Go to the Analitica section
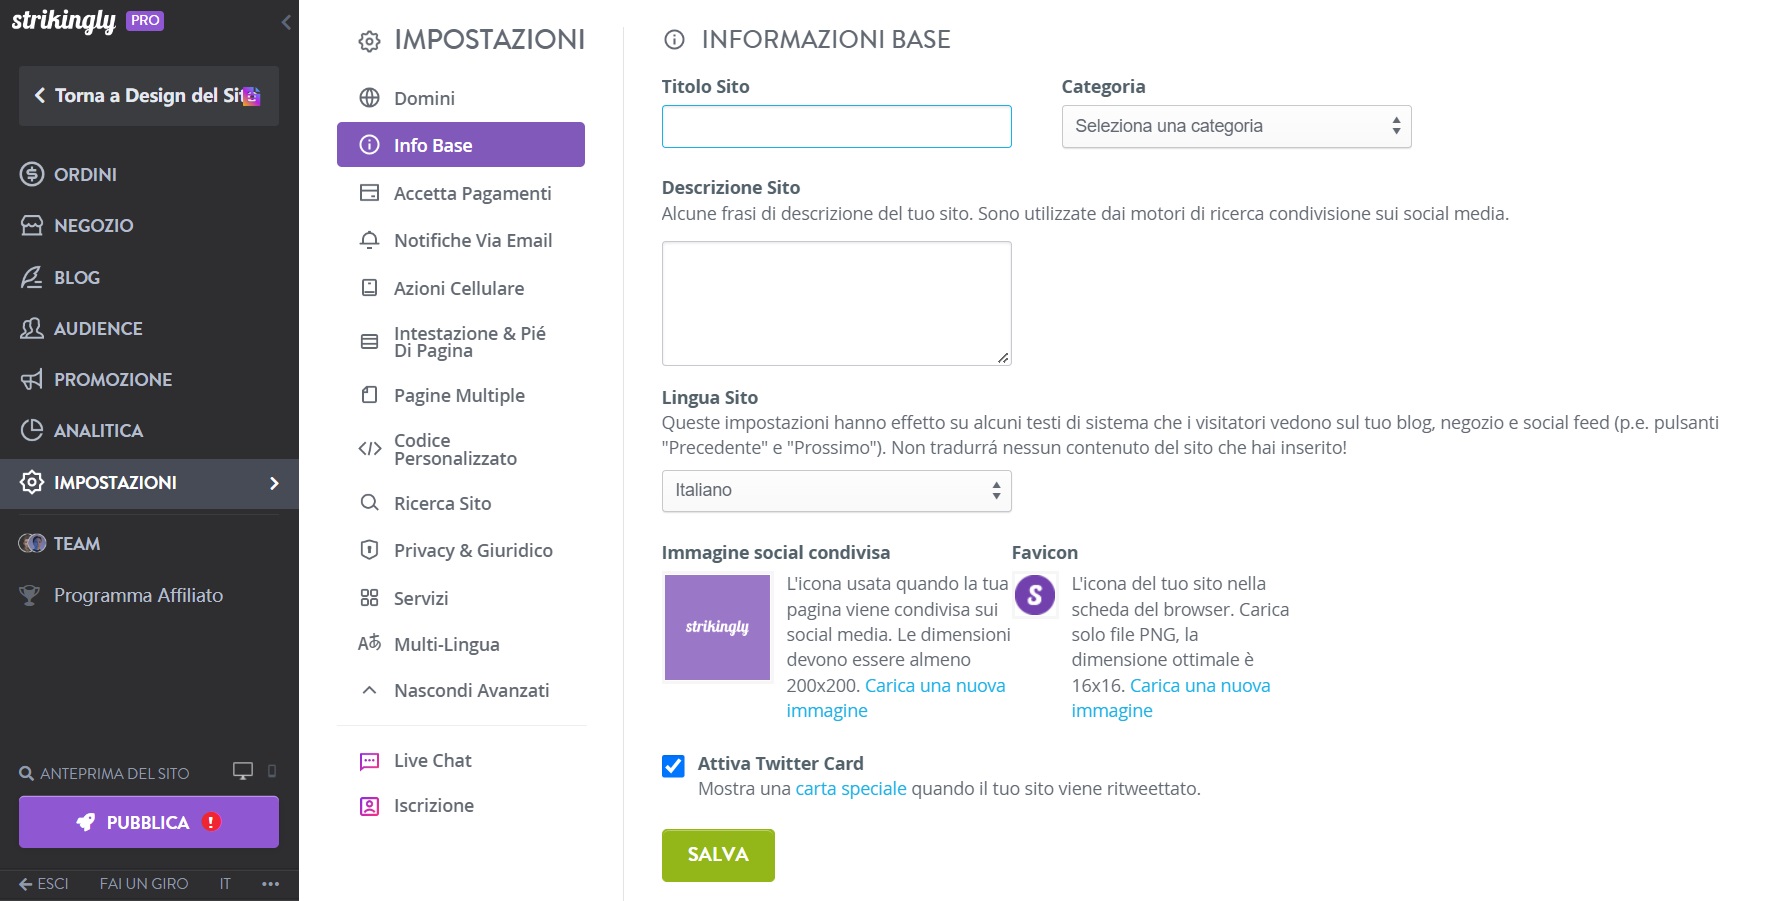The width and height of the screenshot is (1783, 901). pyautogui.click(x=98, y=431)
